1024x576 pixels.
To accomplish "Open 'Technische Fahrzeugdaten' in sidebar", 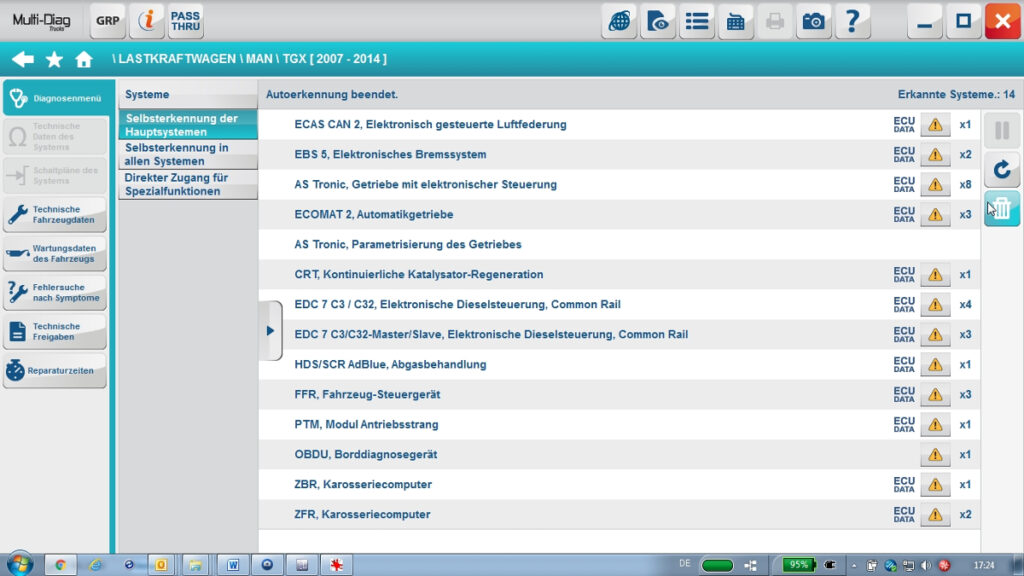I will (x=55, y=214).
